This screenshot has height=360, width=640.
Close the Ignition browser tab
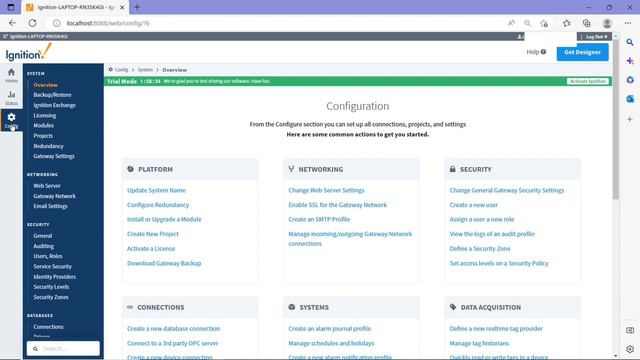(x=122, y=7)
